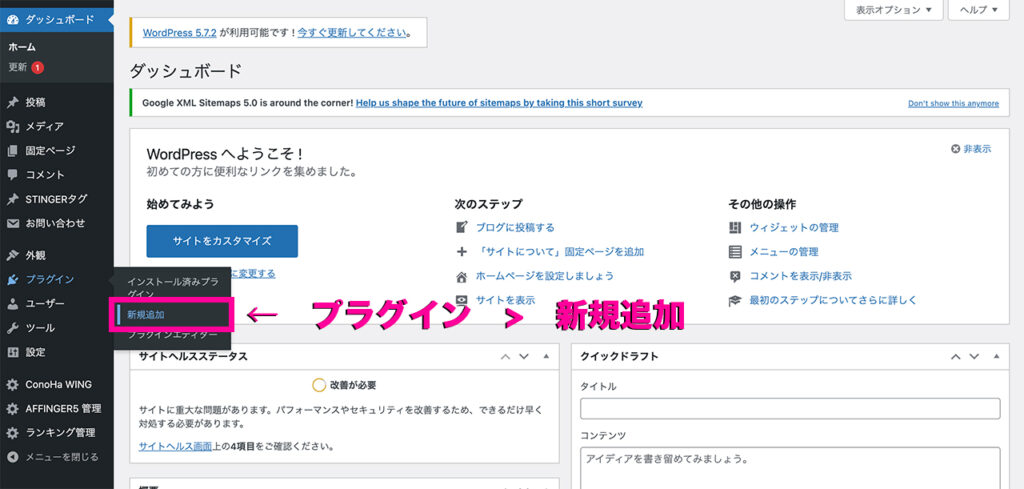
Task: Dismiss welcome panel via 非表示
Action: (971, 149)
